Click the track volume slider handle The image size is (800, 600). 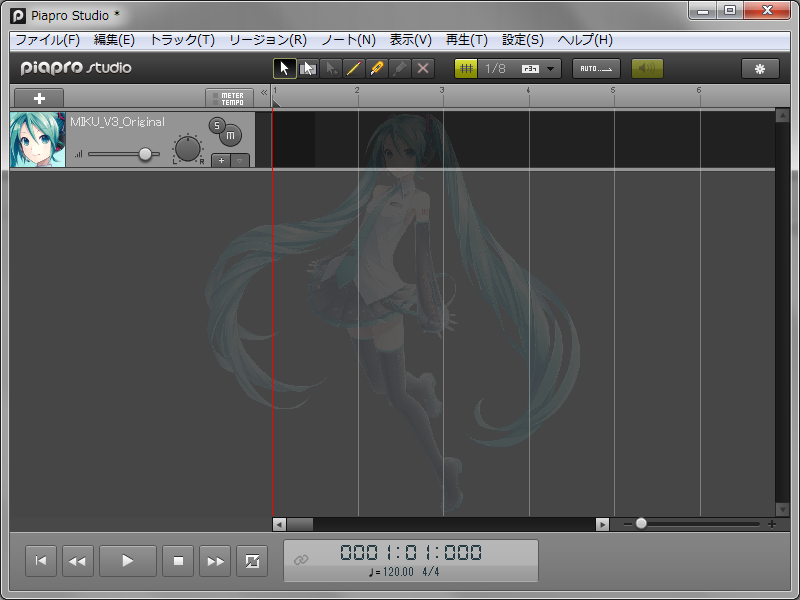coord(146,154)
